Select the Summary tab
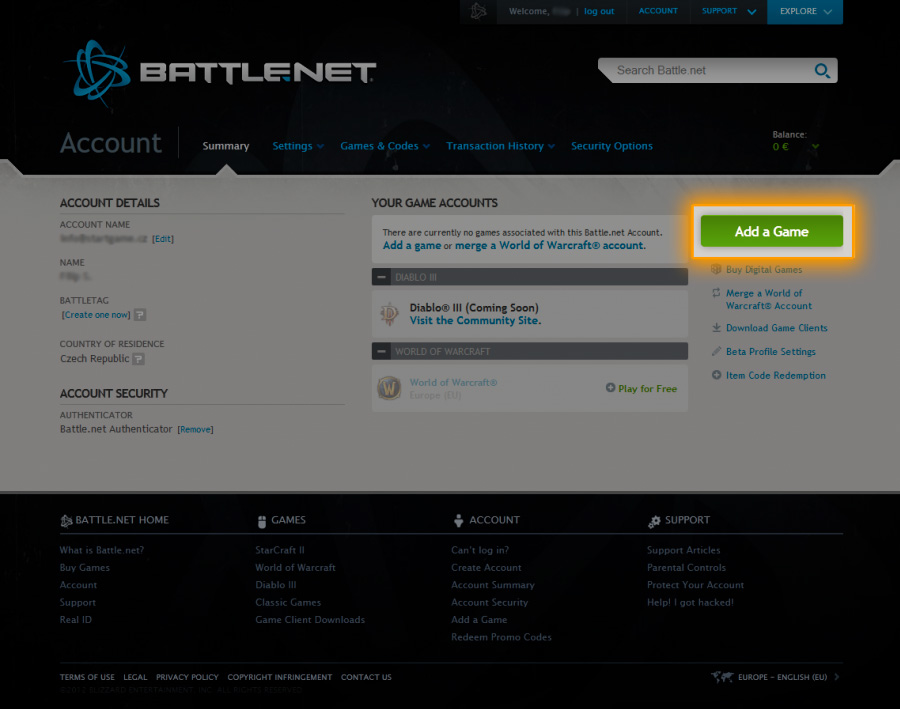This screenshot has height=709, width=900. 226,146
